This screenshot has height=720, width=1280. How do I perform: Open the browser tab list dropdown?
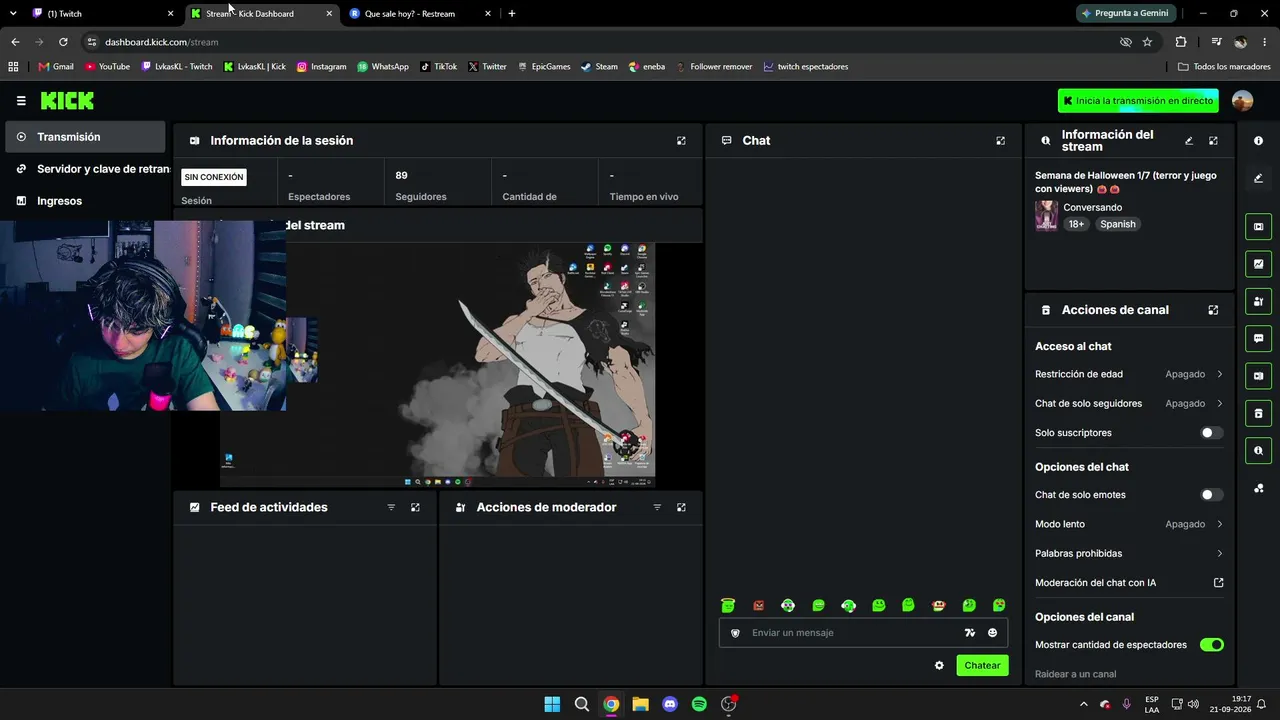click(13, 14)
